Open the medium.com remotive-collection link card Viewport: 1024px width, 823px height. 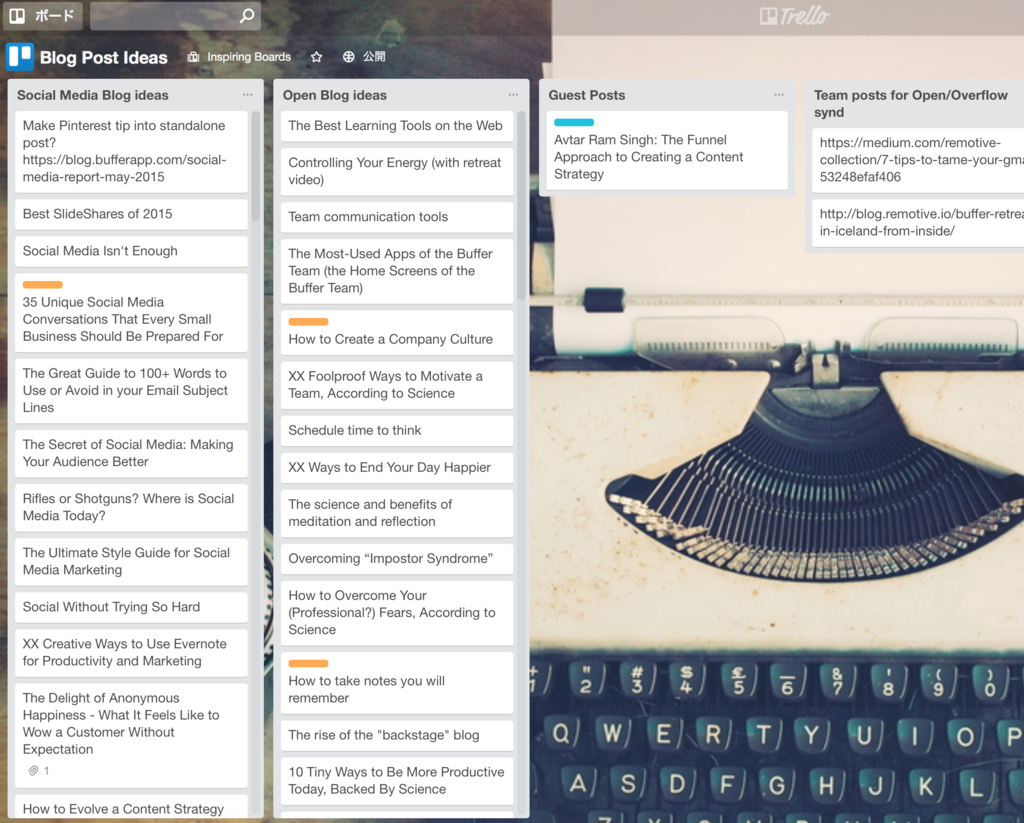(918, 160)
